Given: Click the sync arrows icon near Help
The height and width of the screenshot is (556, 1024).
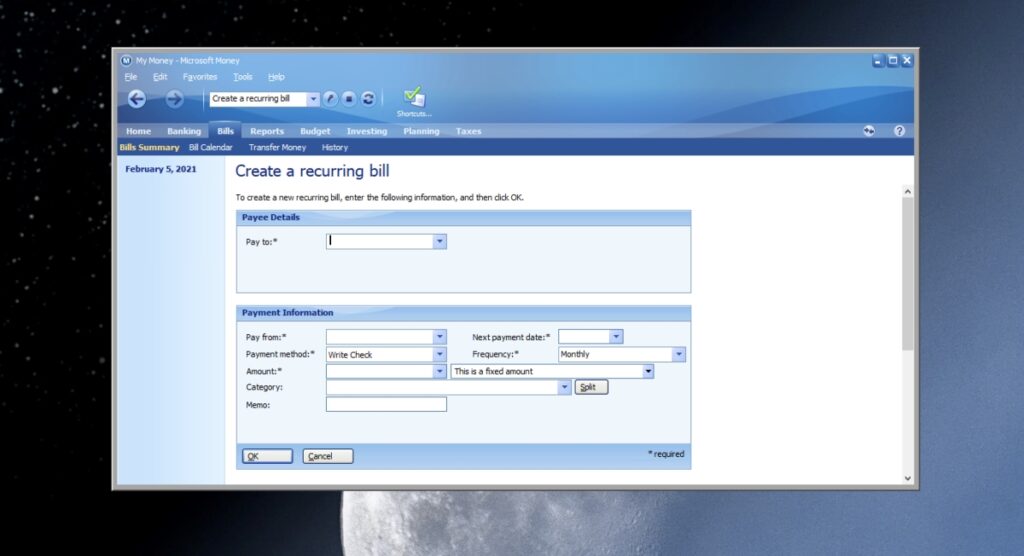Looking at the screenshot, I should (x=870, y=131).
